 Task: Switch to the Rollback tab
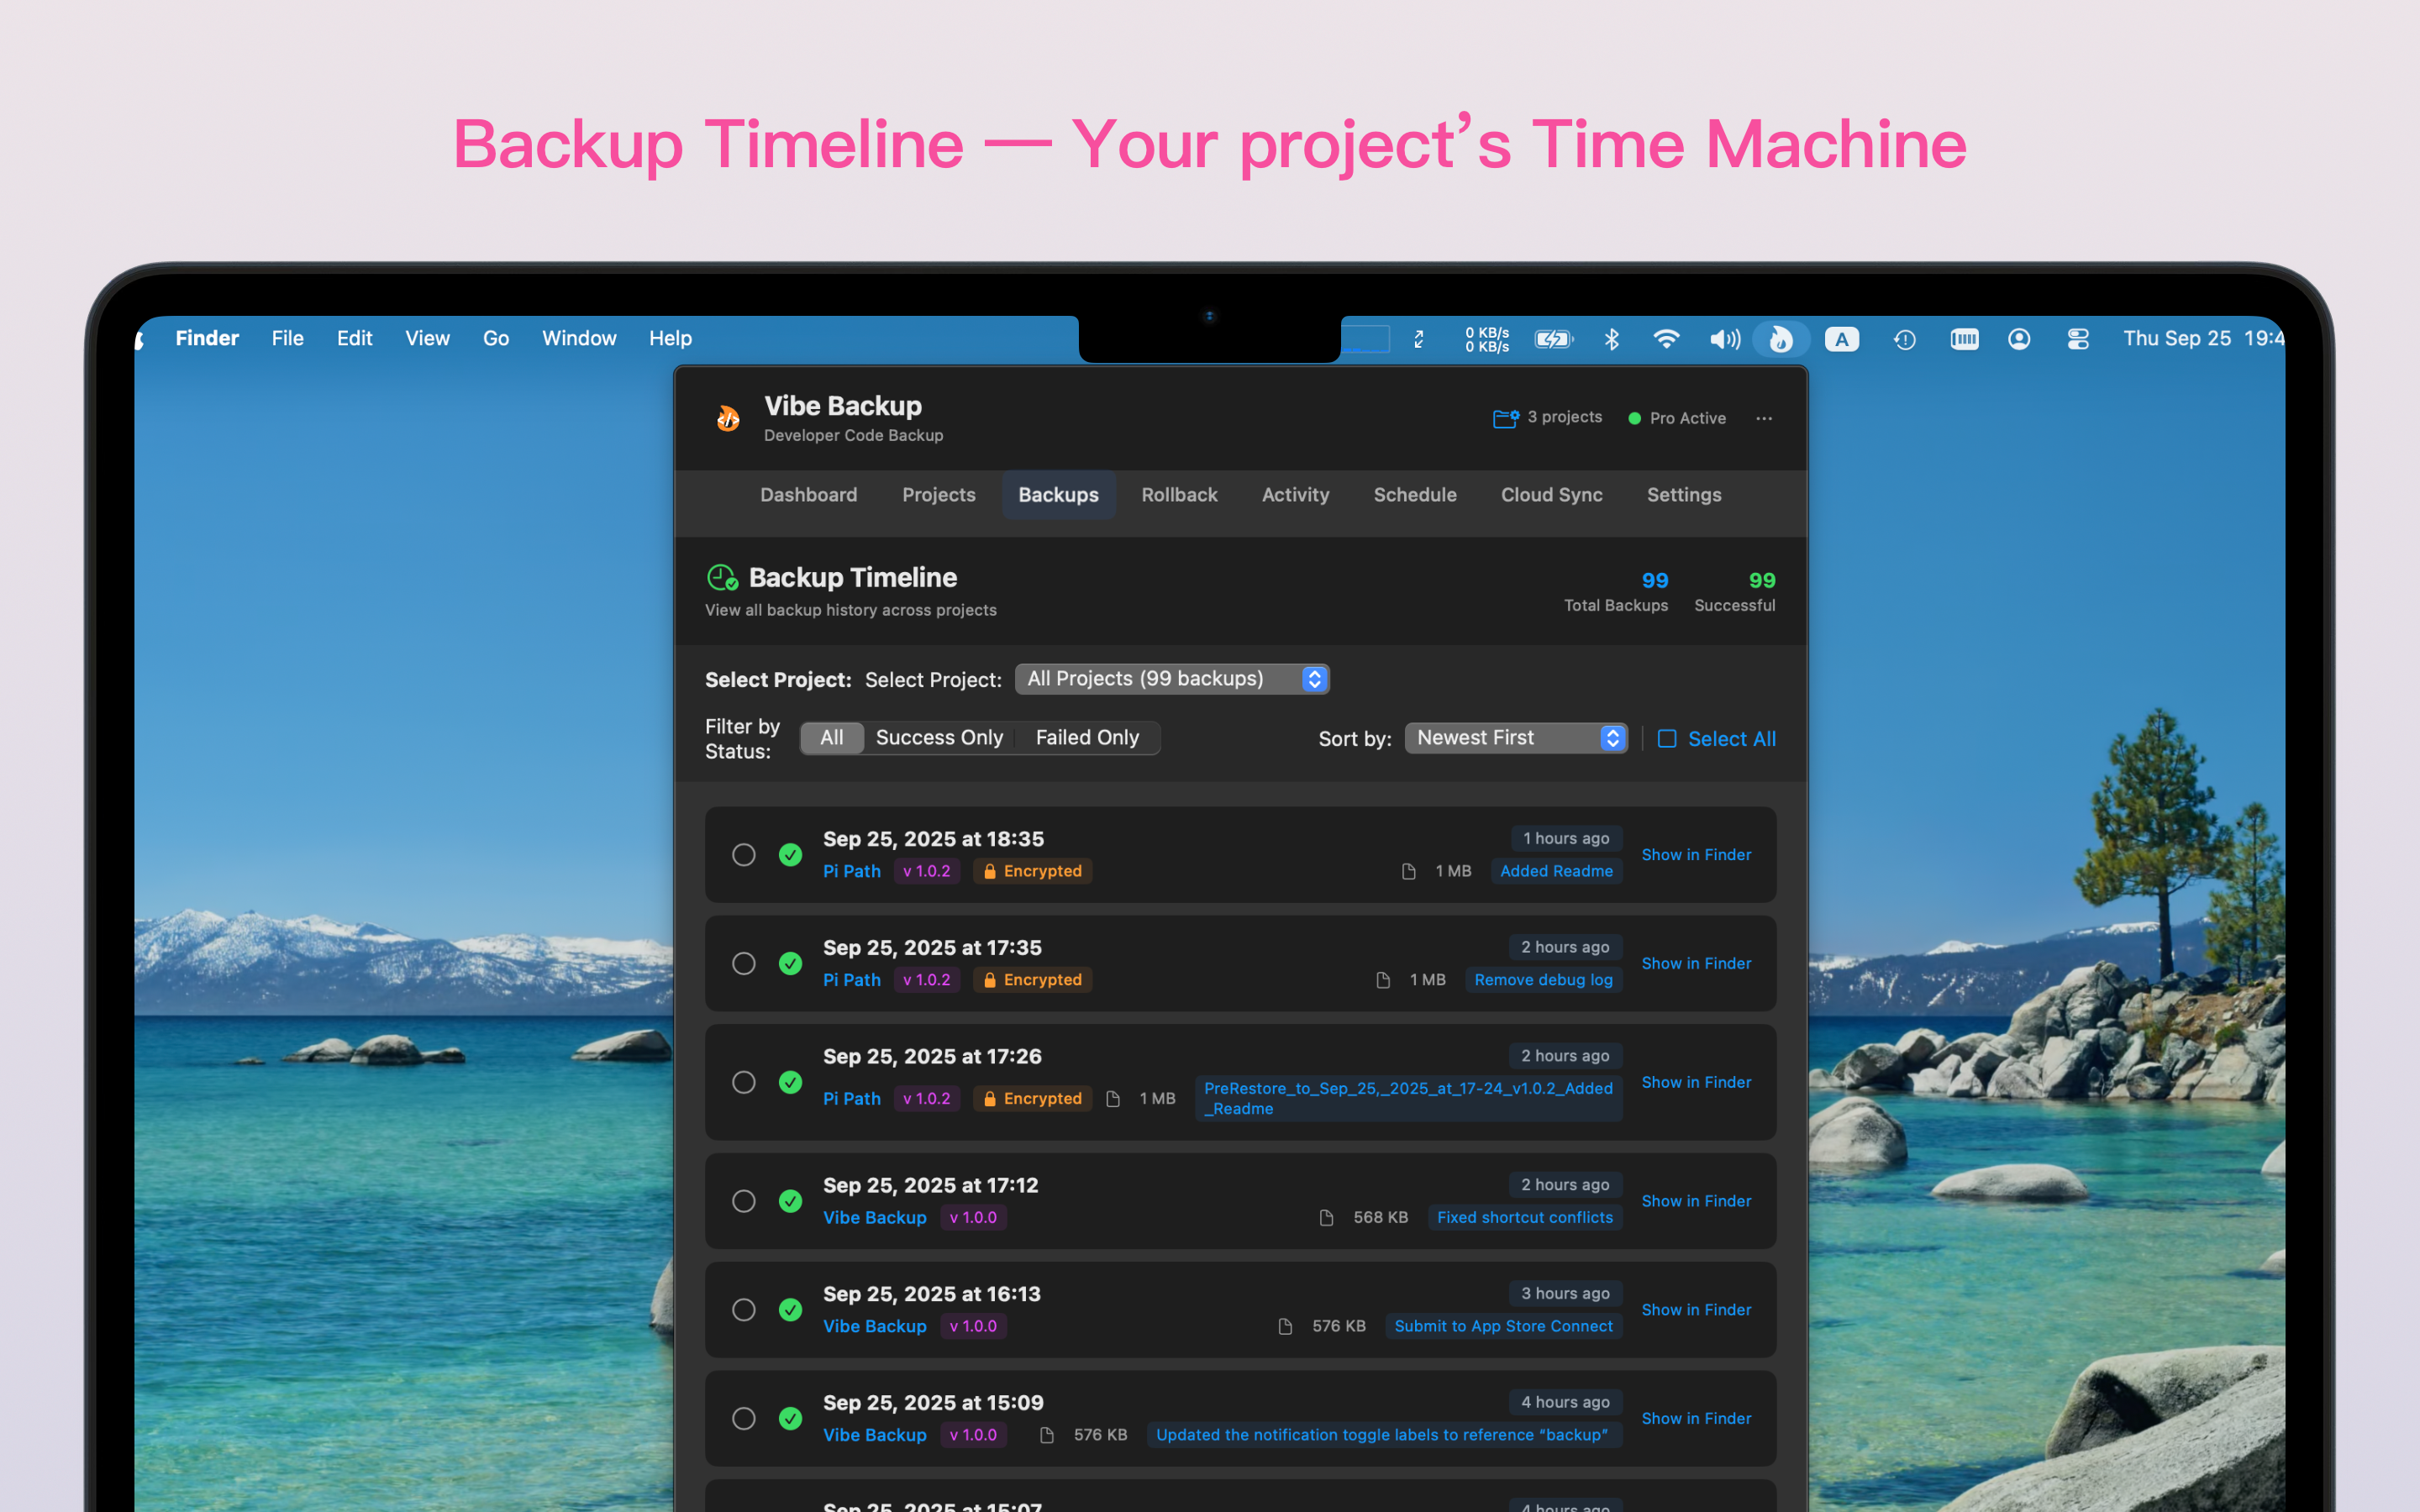[1179, 494]
